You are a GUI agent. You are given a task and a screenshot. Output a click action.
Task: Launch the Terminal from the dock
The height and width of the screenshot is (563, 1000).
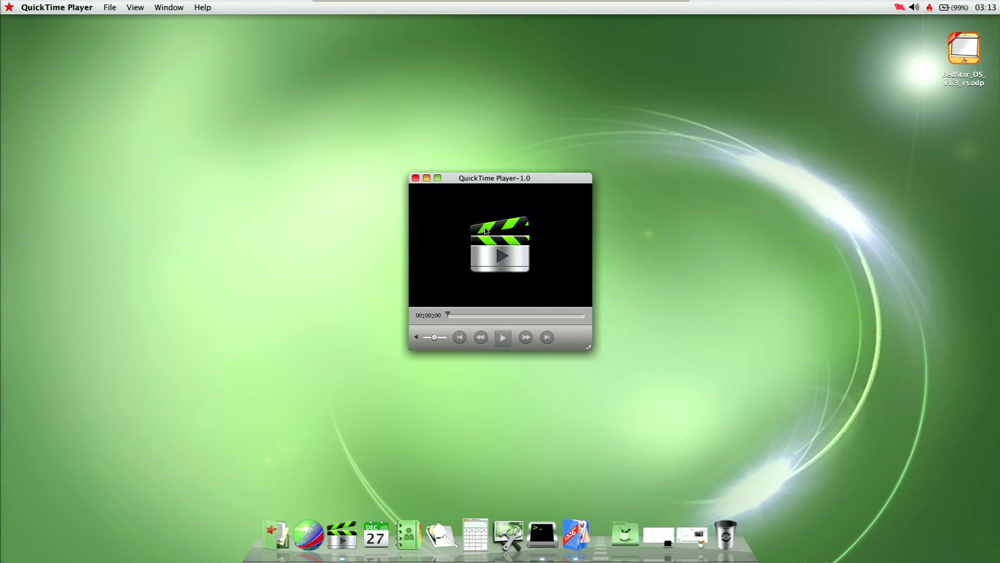pyautogui.click(x=542, y=536)
